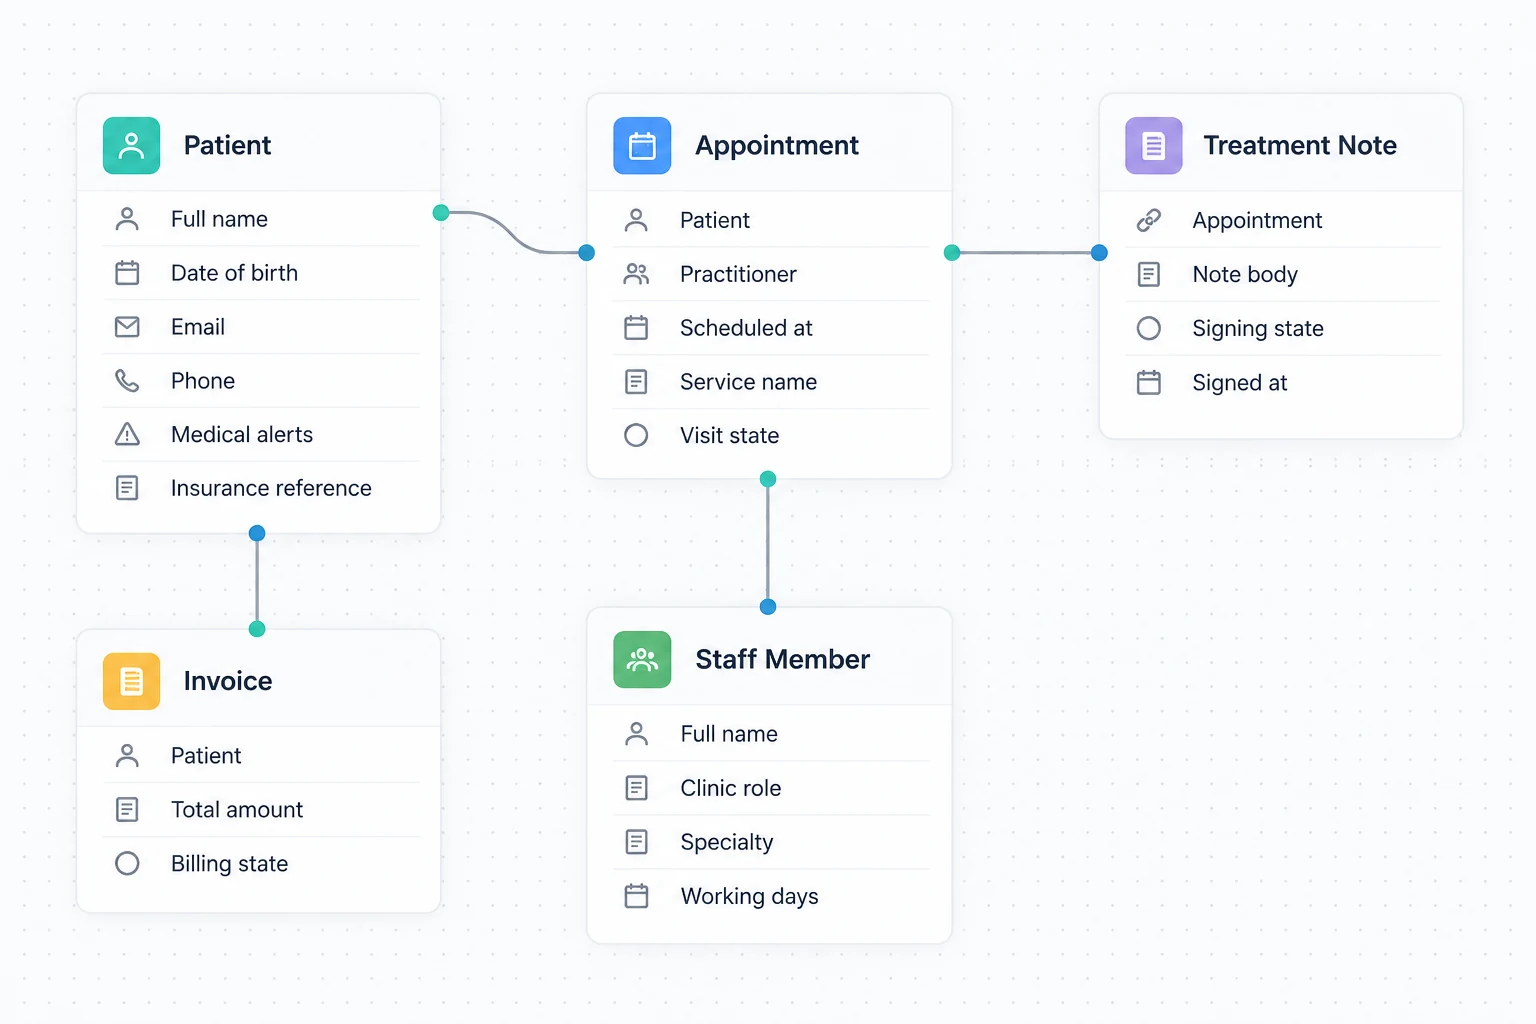Click the circle icon beside Signing state
Image resolution: width=1536 pixels, height=1024 pixels.
[1149, 328]
